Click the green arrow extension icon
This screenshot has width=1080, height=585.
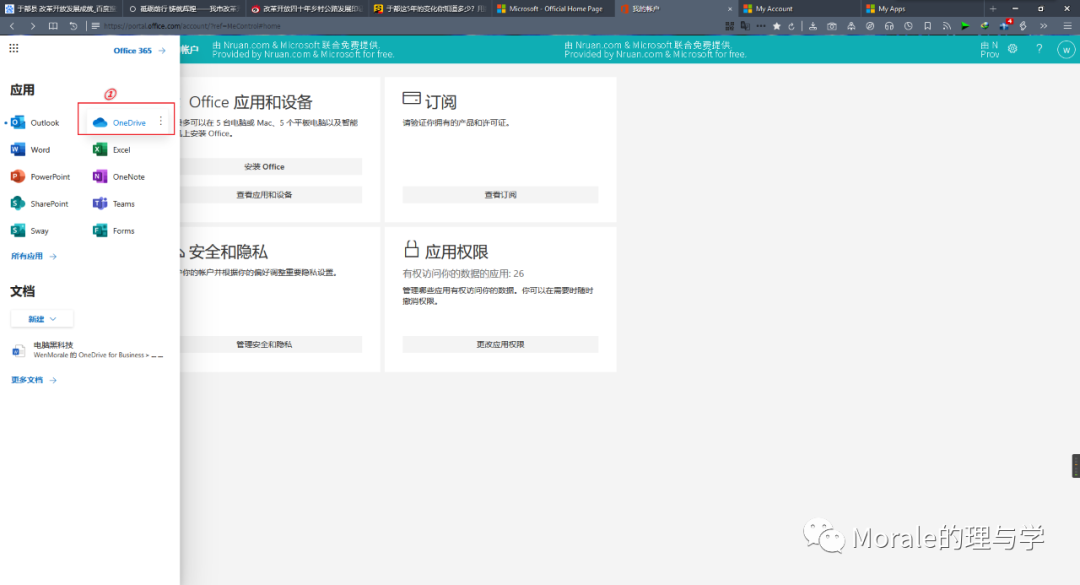tap(965, 26)
